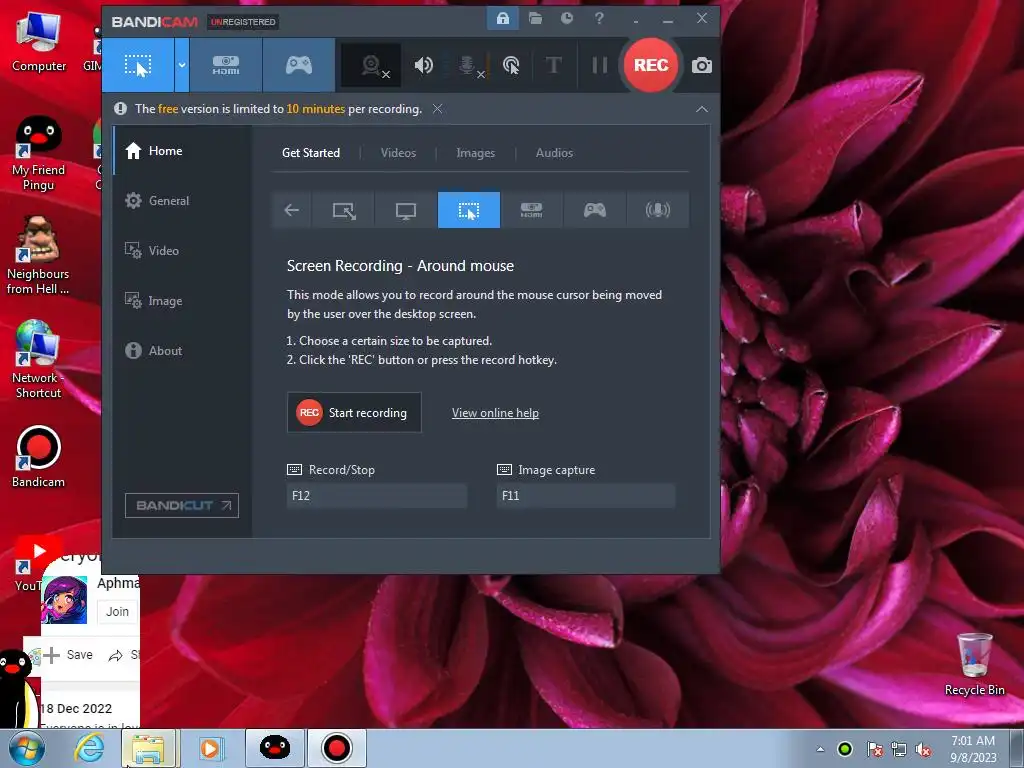Click the camera screenshot icon

pyautogui.click(x=701, y=65)
